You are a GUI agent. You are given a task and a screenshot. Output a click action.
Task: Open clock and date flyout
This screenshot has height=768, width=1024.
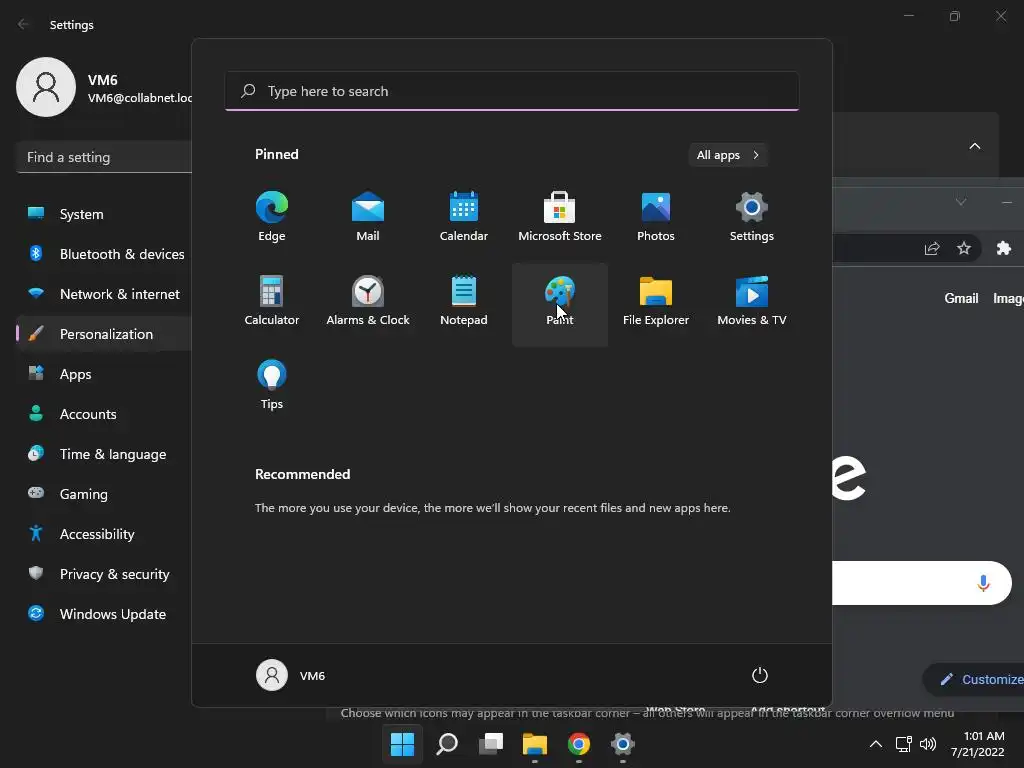coord(978,744)
